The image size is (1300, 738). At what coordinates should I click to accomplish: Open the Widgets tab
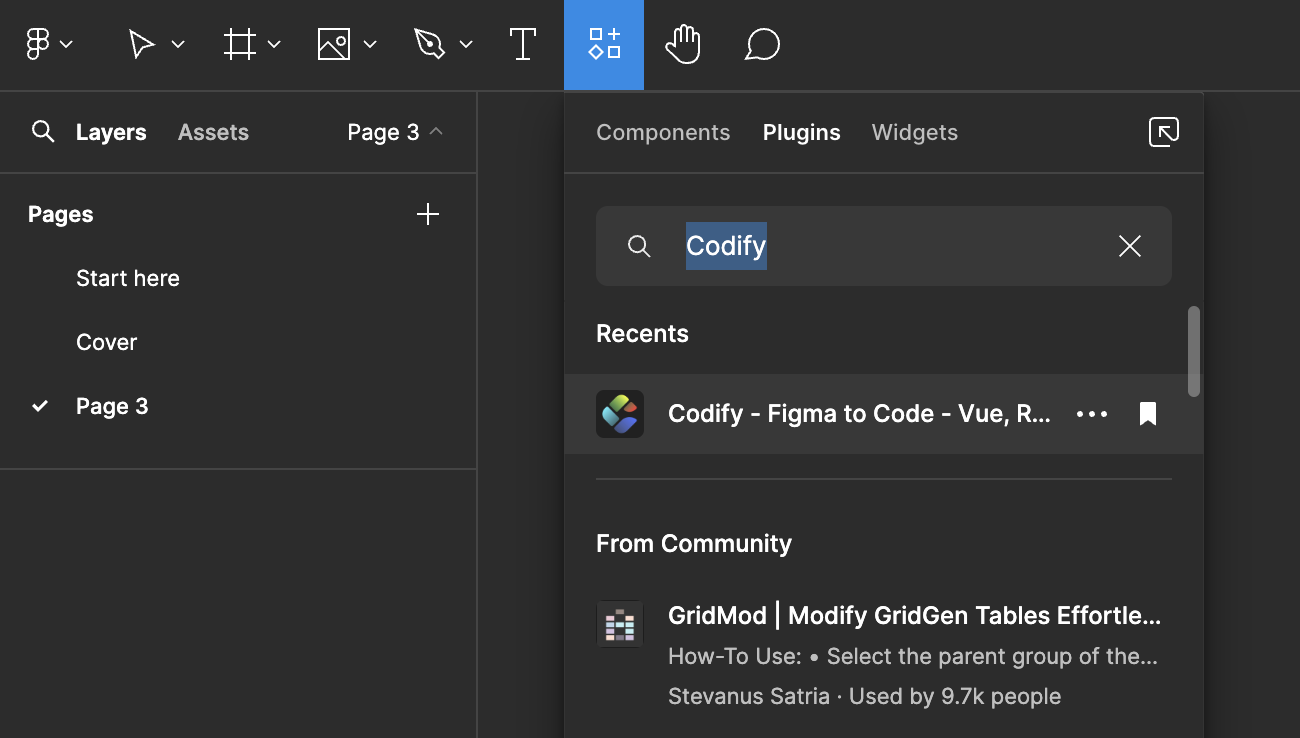point(915,132)
